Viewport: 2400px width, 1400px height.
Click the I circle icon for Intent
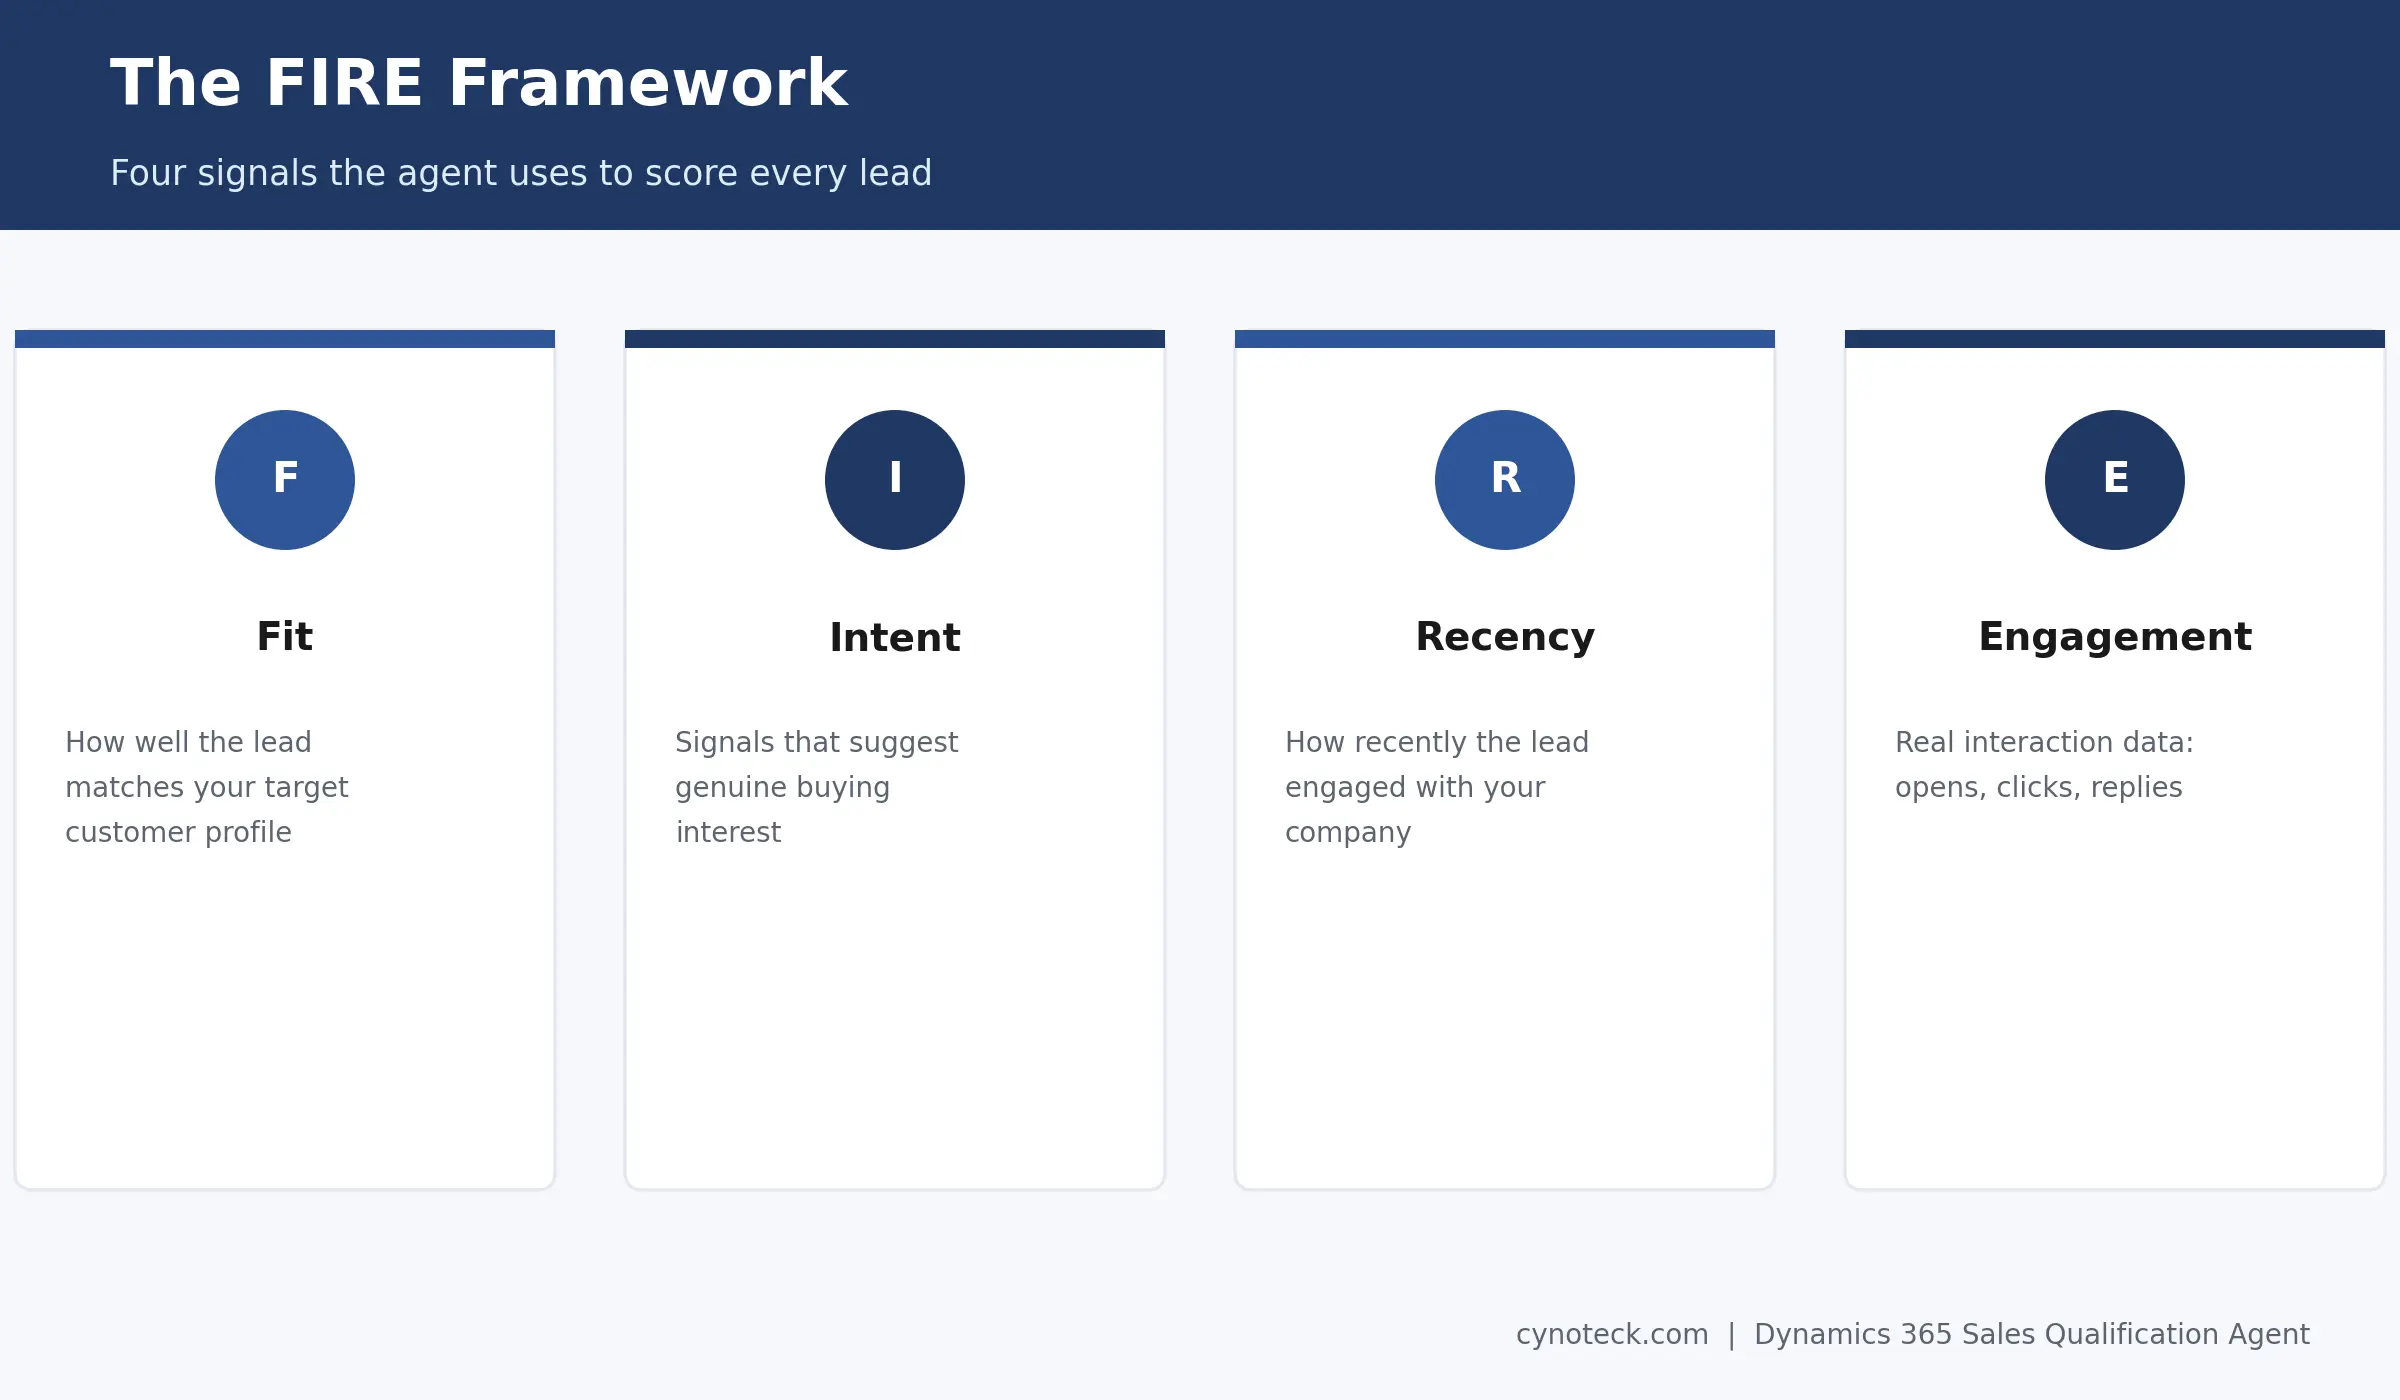pyautogui.click(x=895, y=480)
